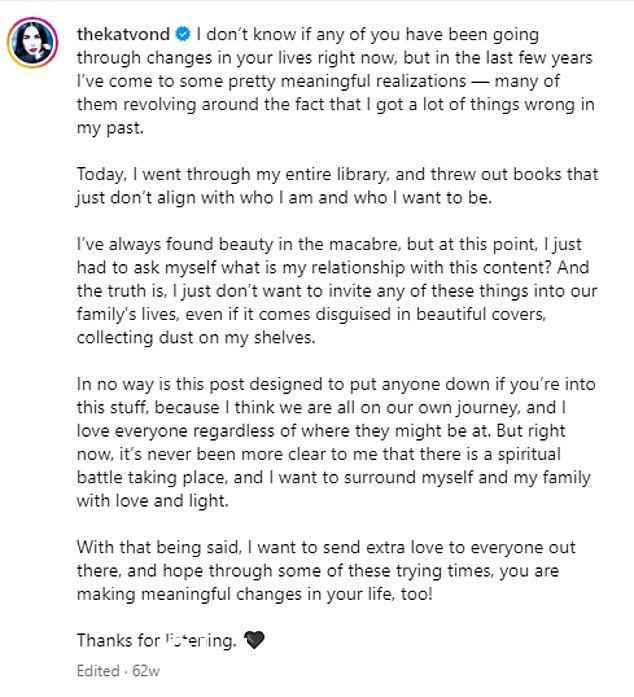The image size is (634, 697).
Task: Click the 'Thanks for' text
Action: pyautogui.click(x=118, y=641)
